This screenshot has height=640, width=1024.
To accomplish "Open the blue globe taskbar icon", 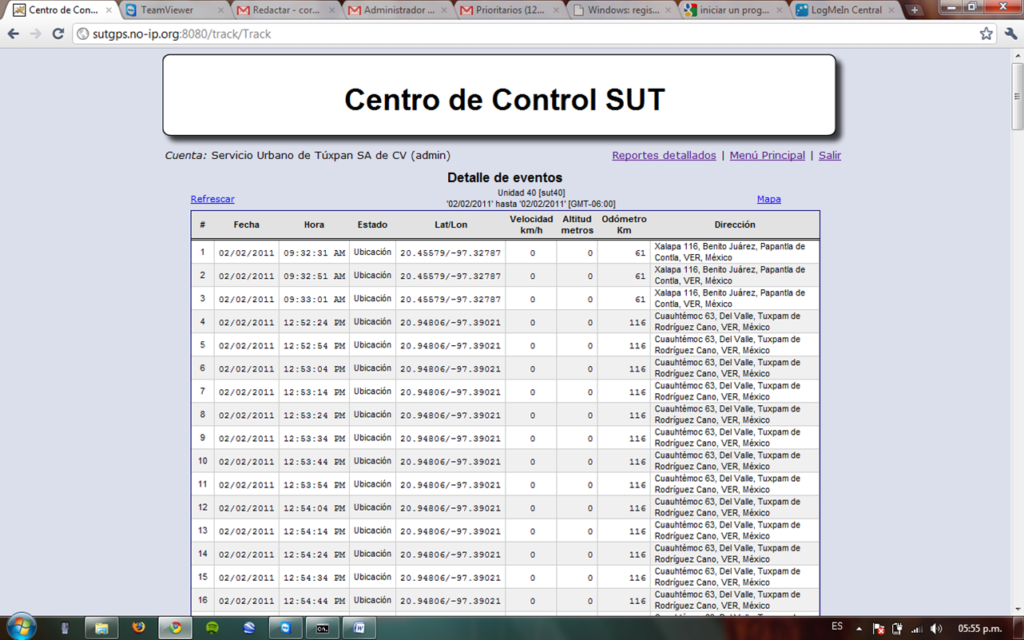I will coord(249,628).
